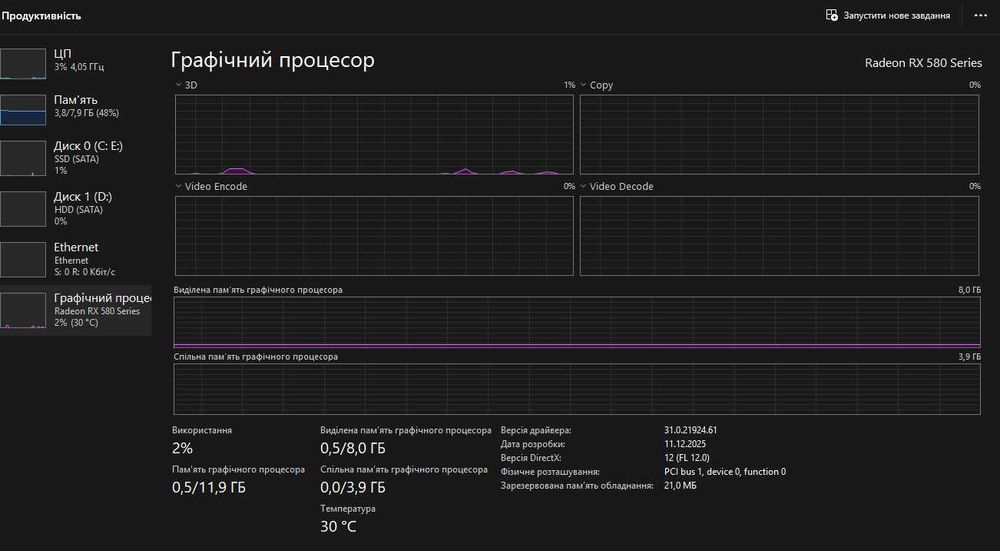Expand the 3D engine dropdown chevron
This screenshot has width=1000, height=551.
click(x=179, y=85)
